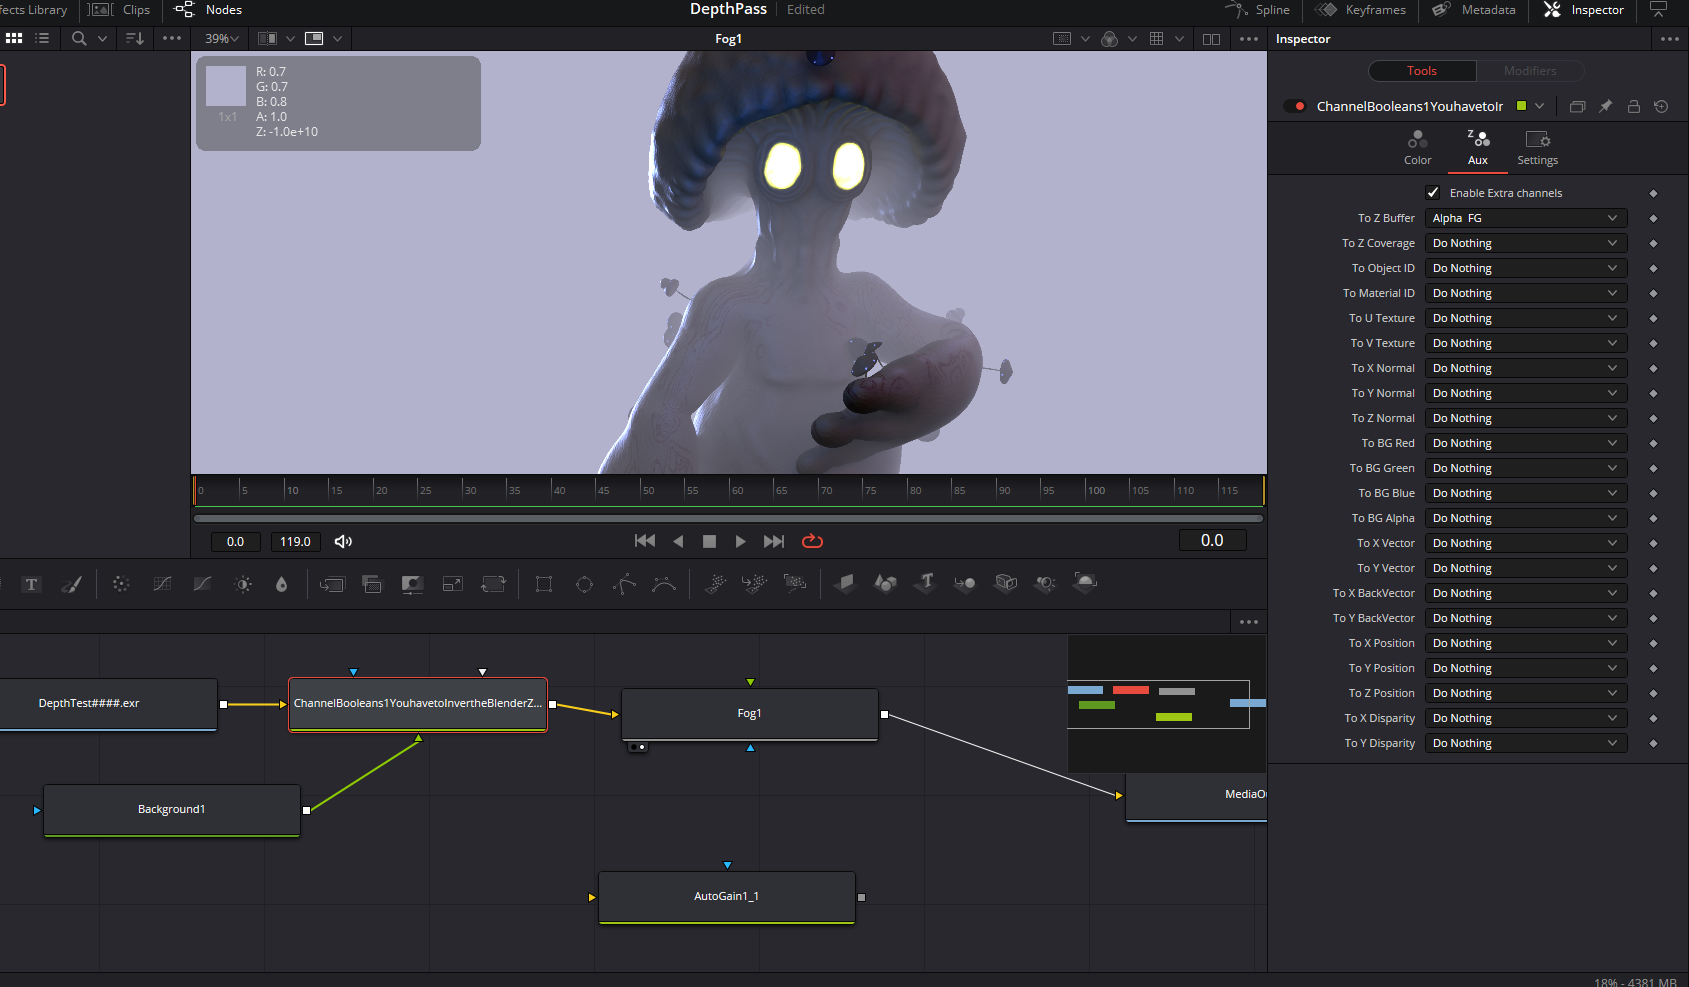Toggle Enable Extra channels checkbox
Image resolution: width=1689 pixels, height=987 pixels.
click(1433, 193)
